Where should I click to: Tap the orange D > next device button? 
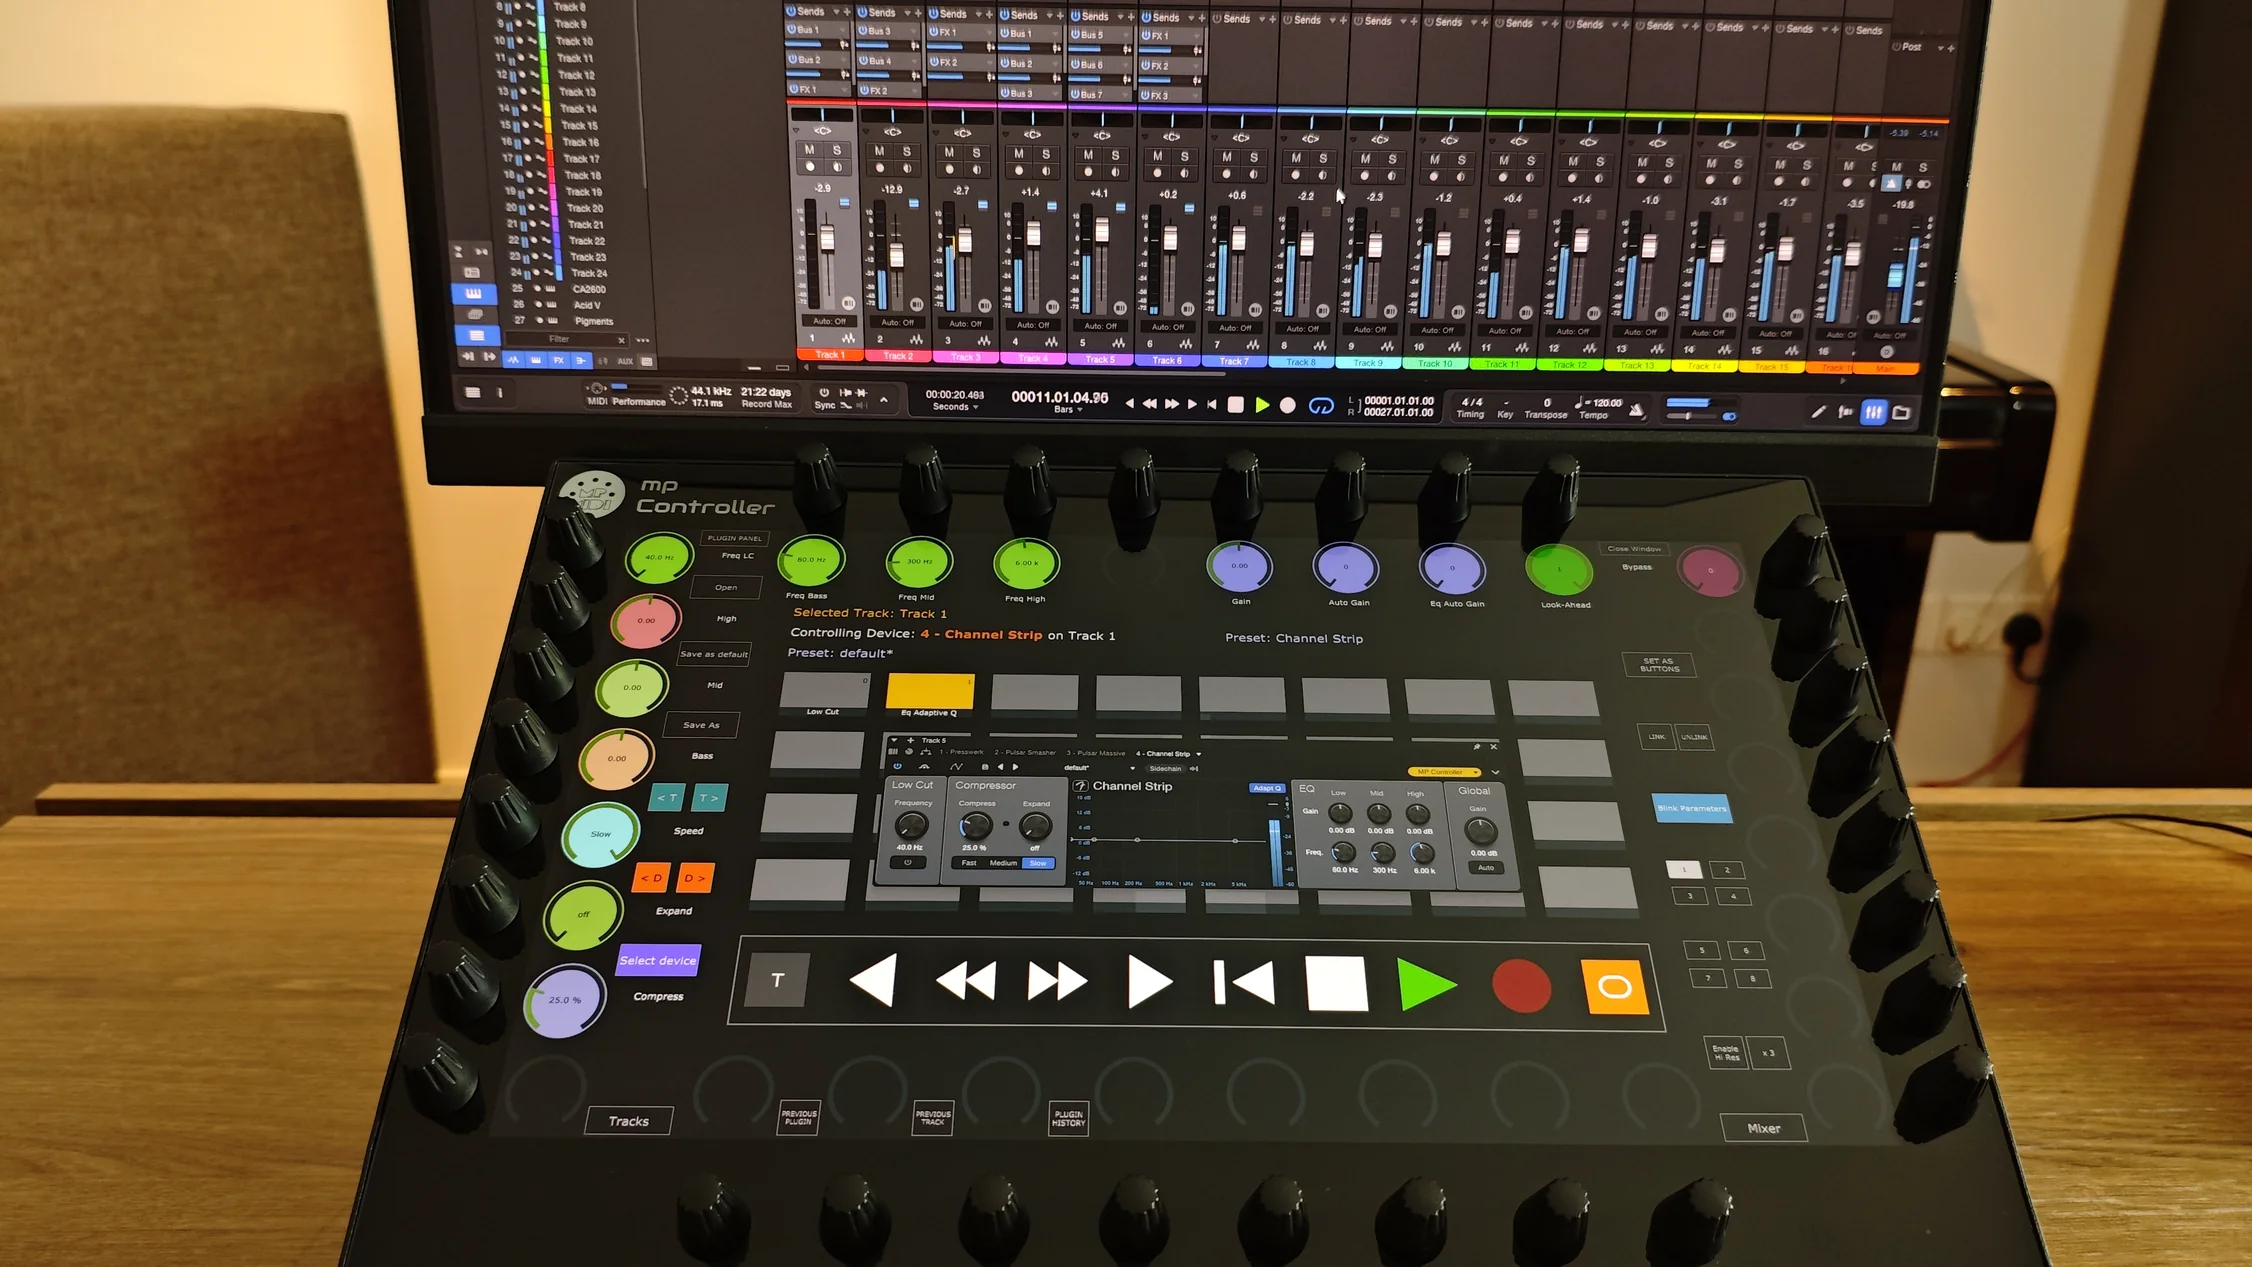click(694, 878)
